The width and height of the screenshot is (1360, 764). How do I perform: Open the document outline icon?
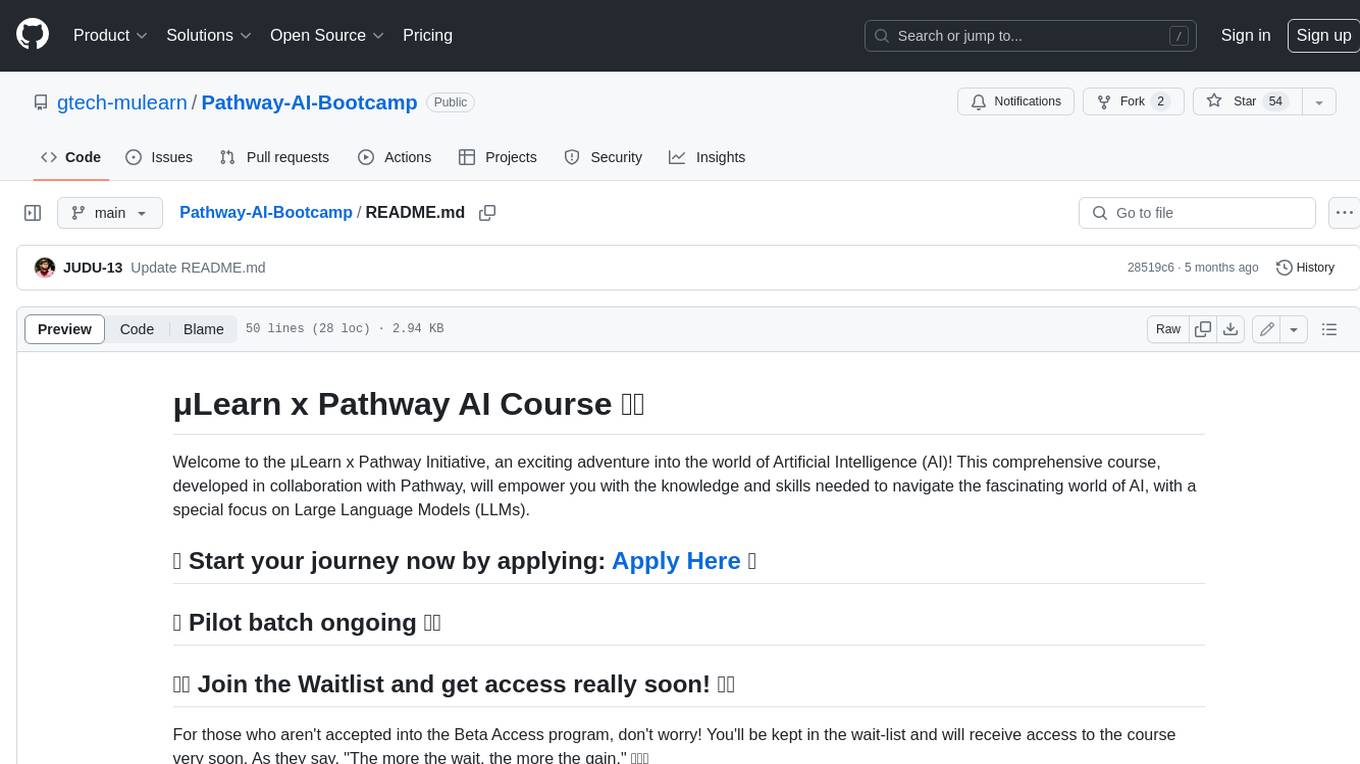tap(1329, 329)
